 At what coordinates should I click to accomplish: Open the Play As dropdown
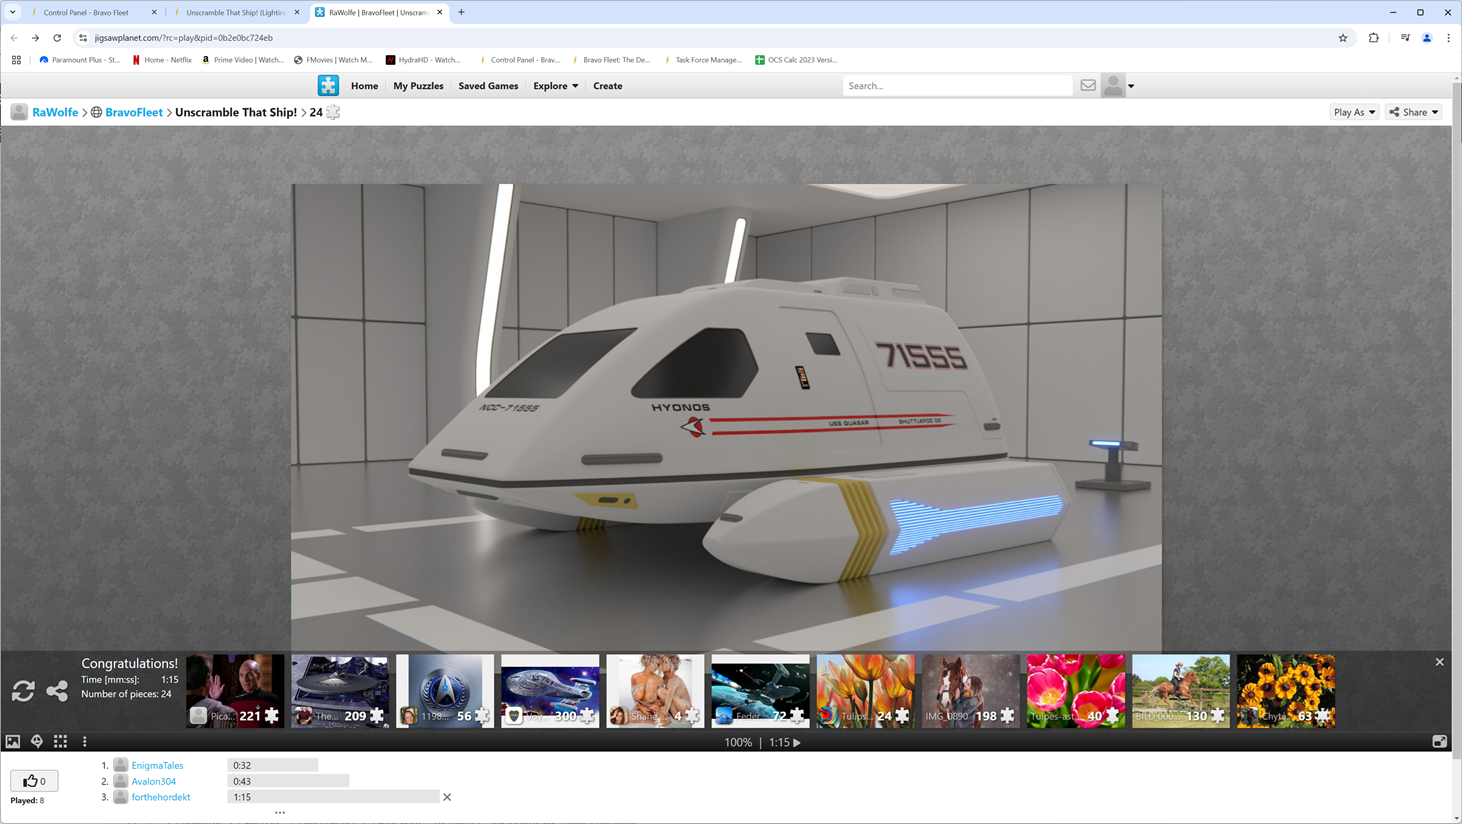pos(1355,112)
